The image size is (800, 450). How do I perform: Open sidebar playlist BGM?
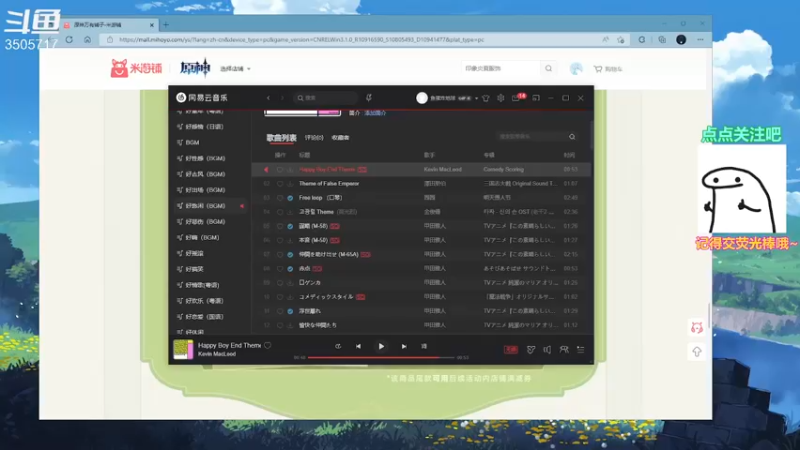coord(192,143)
